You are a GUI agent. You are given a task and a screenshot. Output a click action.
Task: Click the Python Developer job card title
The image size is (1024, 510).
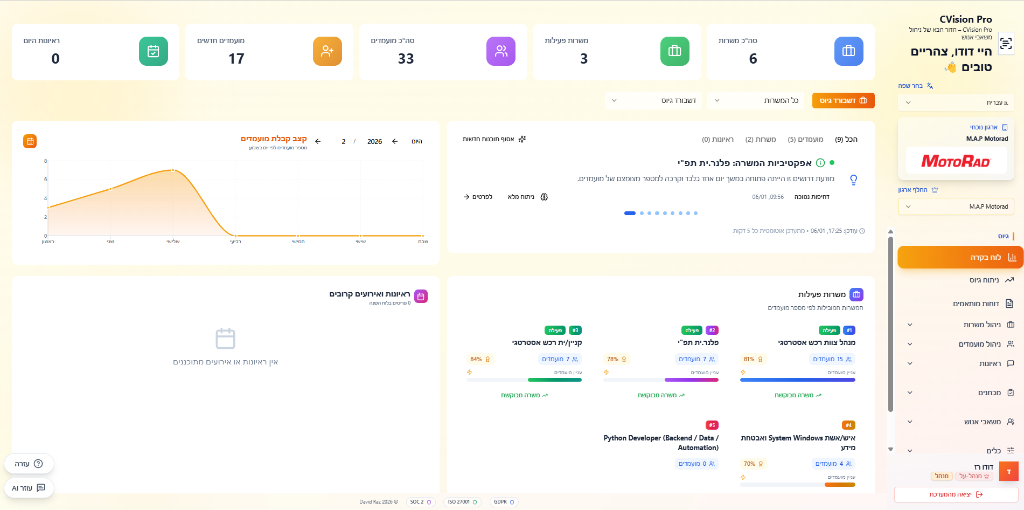point(661,442)
